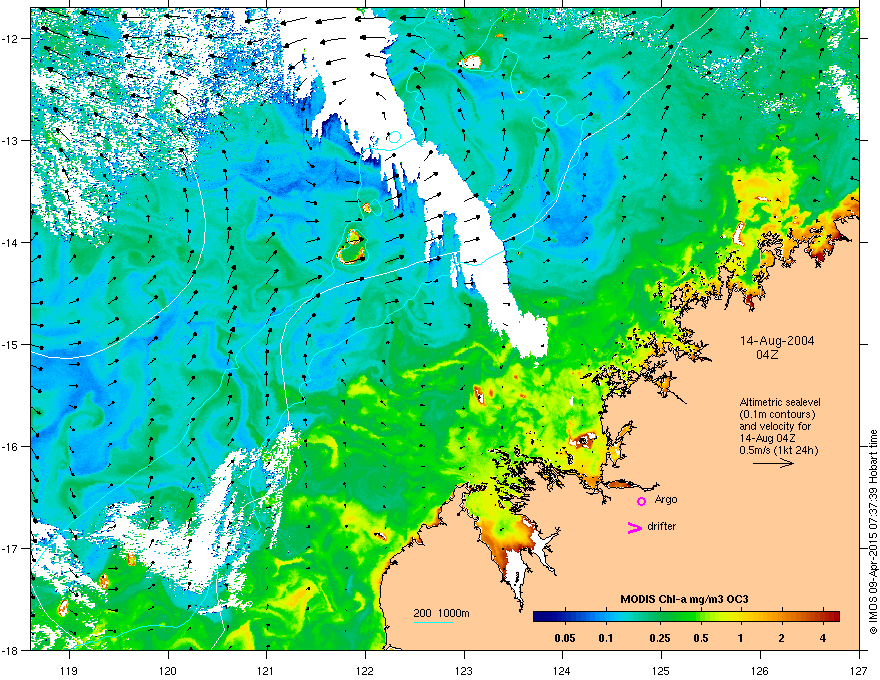Click latitude axis label "-17"
This screenshot has height=680, width=880.
tap(10, 548)
